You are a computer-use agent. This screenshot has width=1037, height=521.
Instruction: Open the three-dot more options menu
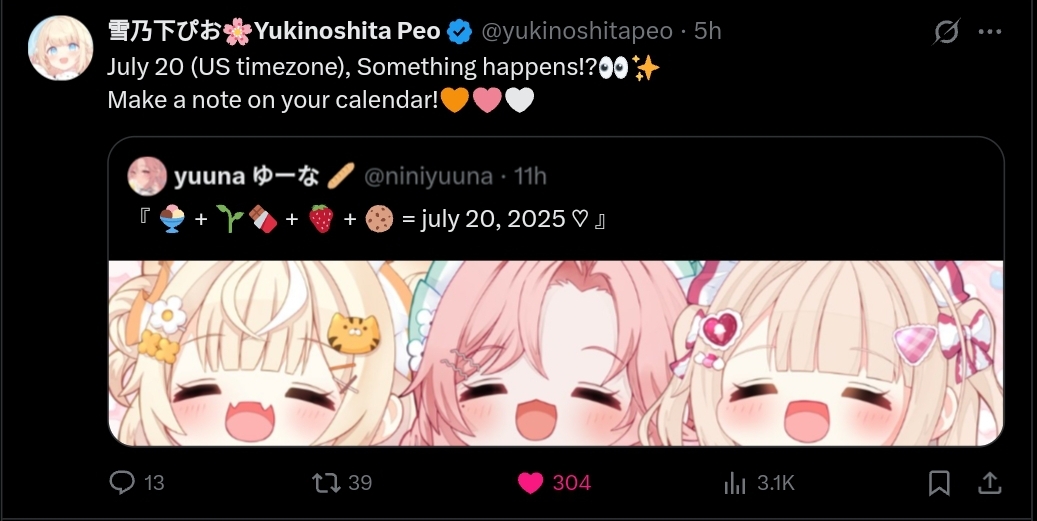click(989, 31)
